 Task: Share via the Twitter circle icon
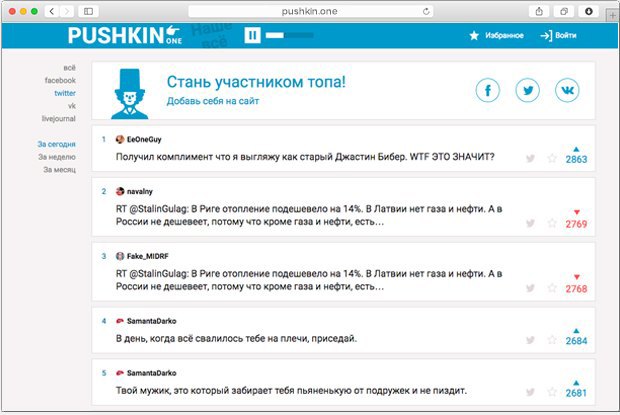pyautogui.click(x=527, y=90)
